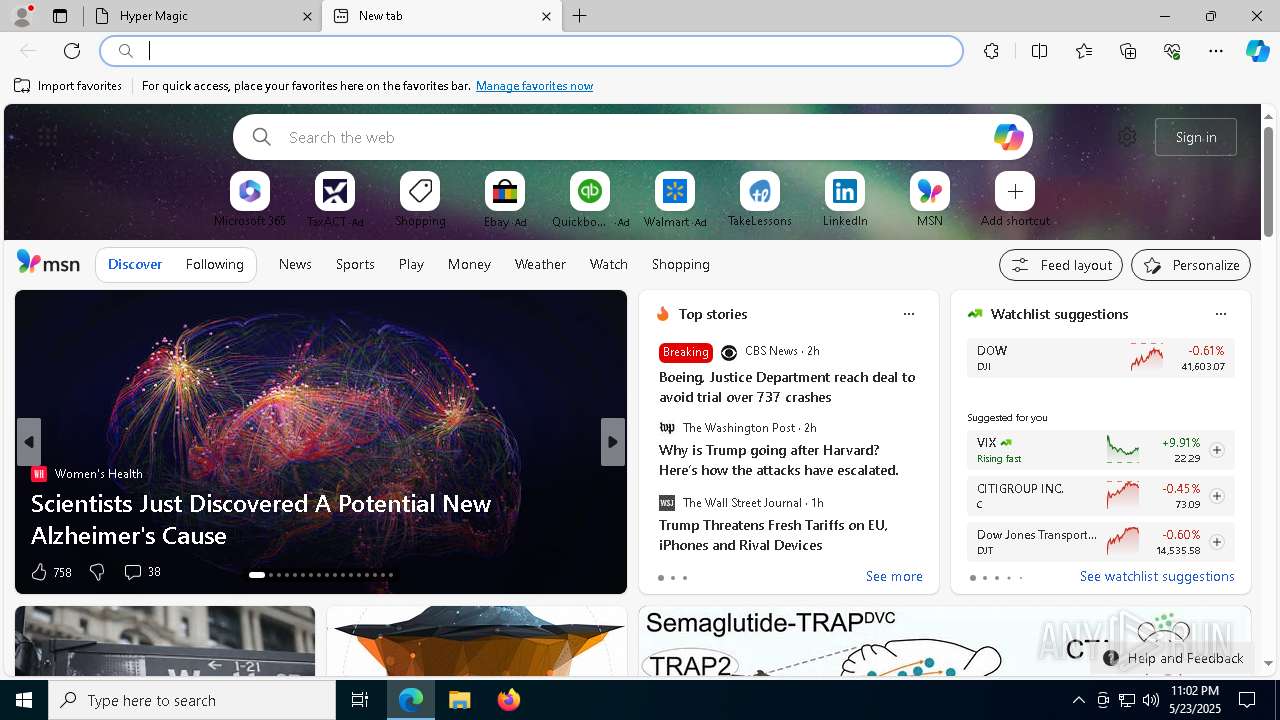Open Copilot sidebar icon
This screenshot has width=1280, height=720.
point(1257,51)
